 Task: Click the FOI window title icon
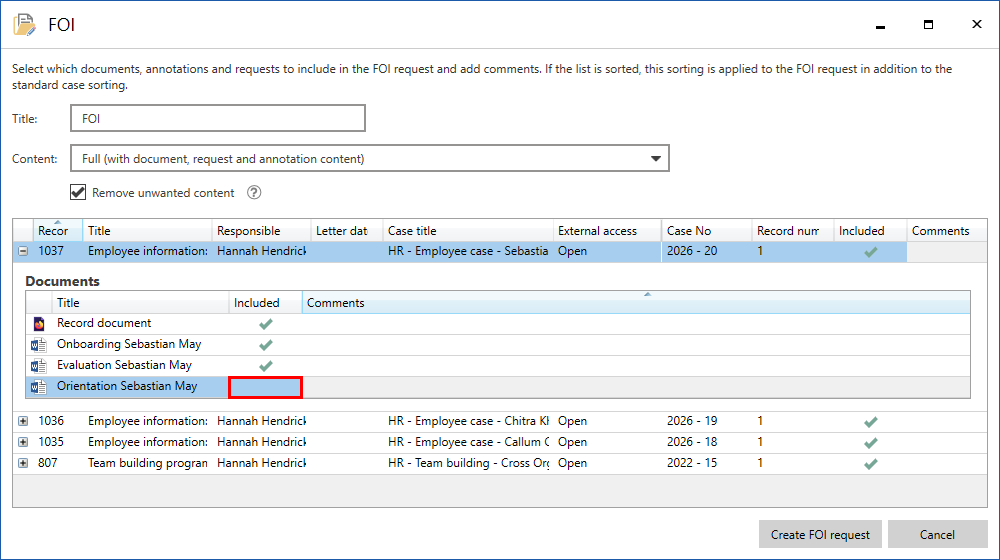(x=24, y=25)
